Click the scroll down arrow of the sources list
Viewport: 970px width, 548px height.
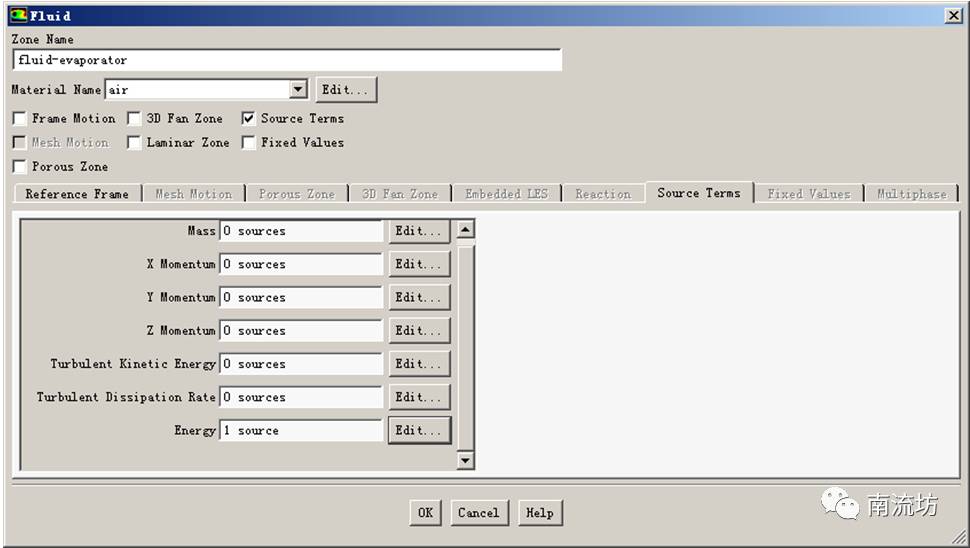(x=465, y=460)
